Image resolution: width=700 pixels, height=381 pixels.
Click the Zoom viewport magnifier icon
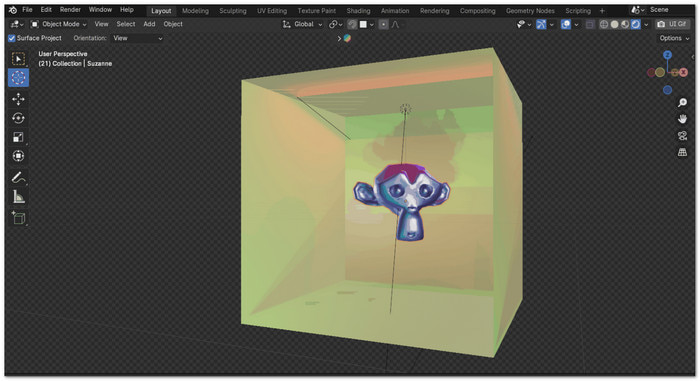click(x=682, y=103)
